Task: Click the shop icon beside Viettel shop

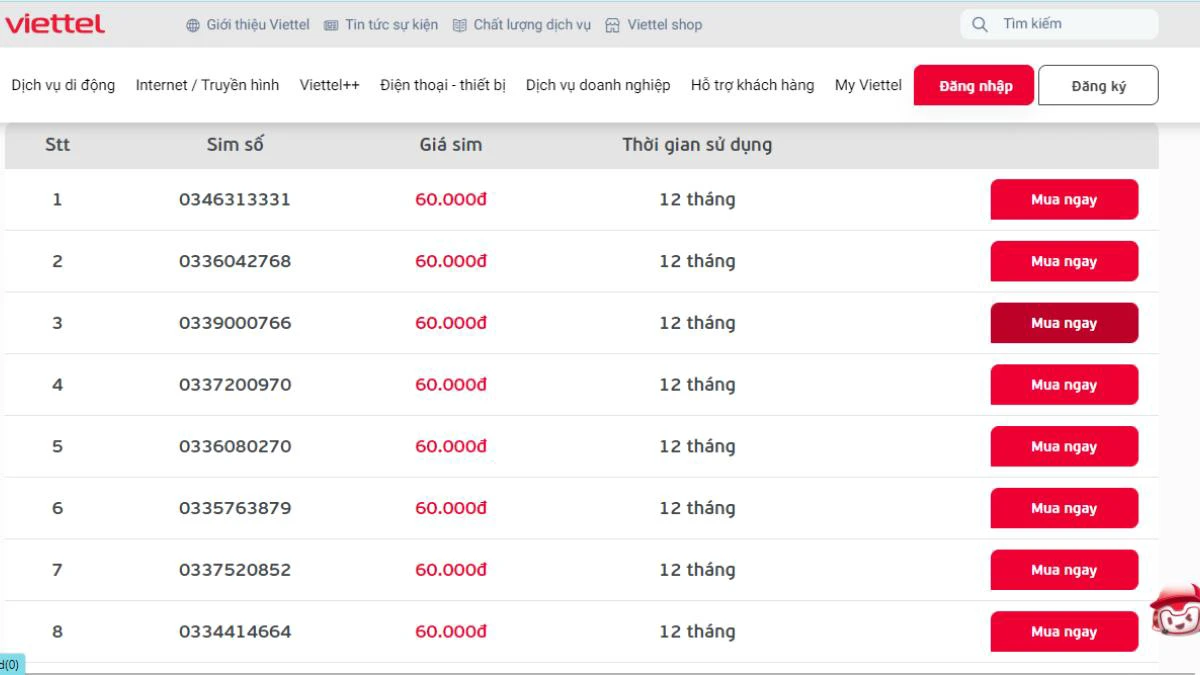Action: 613,25
